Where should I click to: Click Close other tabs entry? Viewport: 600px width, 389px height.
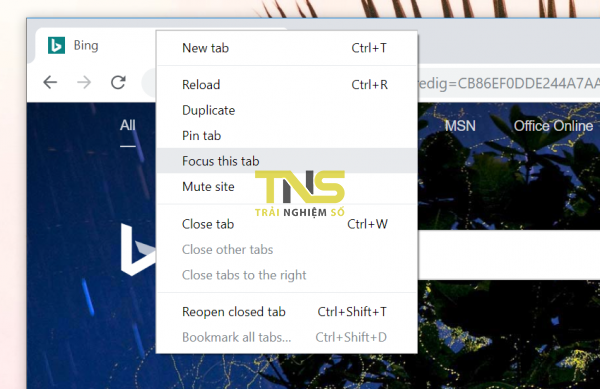(x=287, y=249)
